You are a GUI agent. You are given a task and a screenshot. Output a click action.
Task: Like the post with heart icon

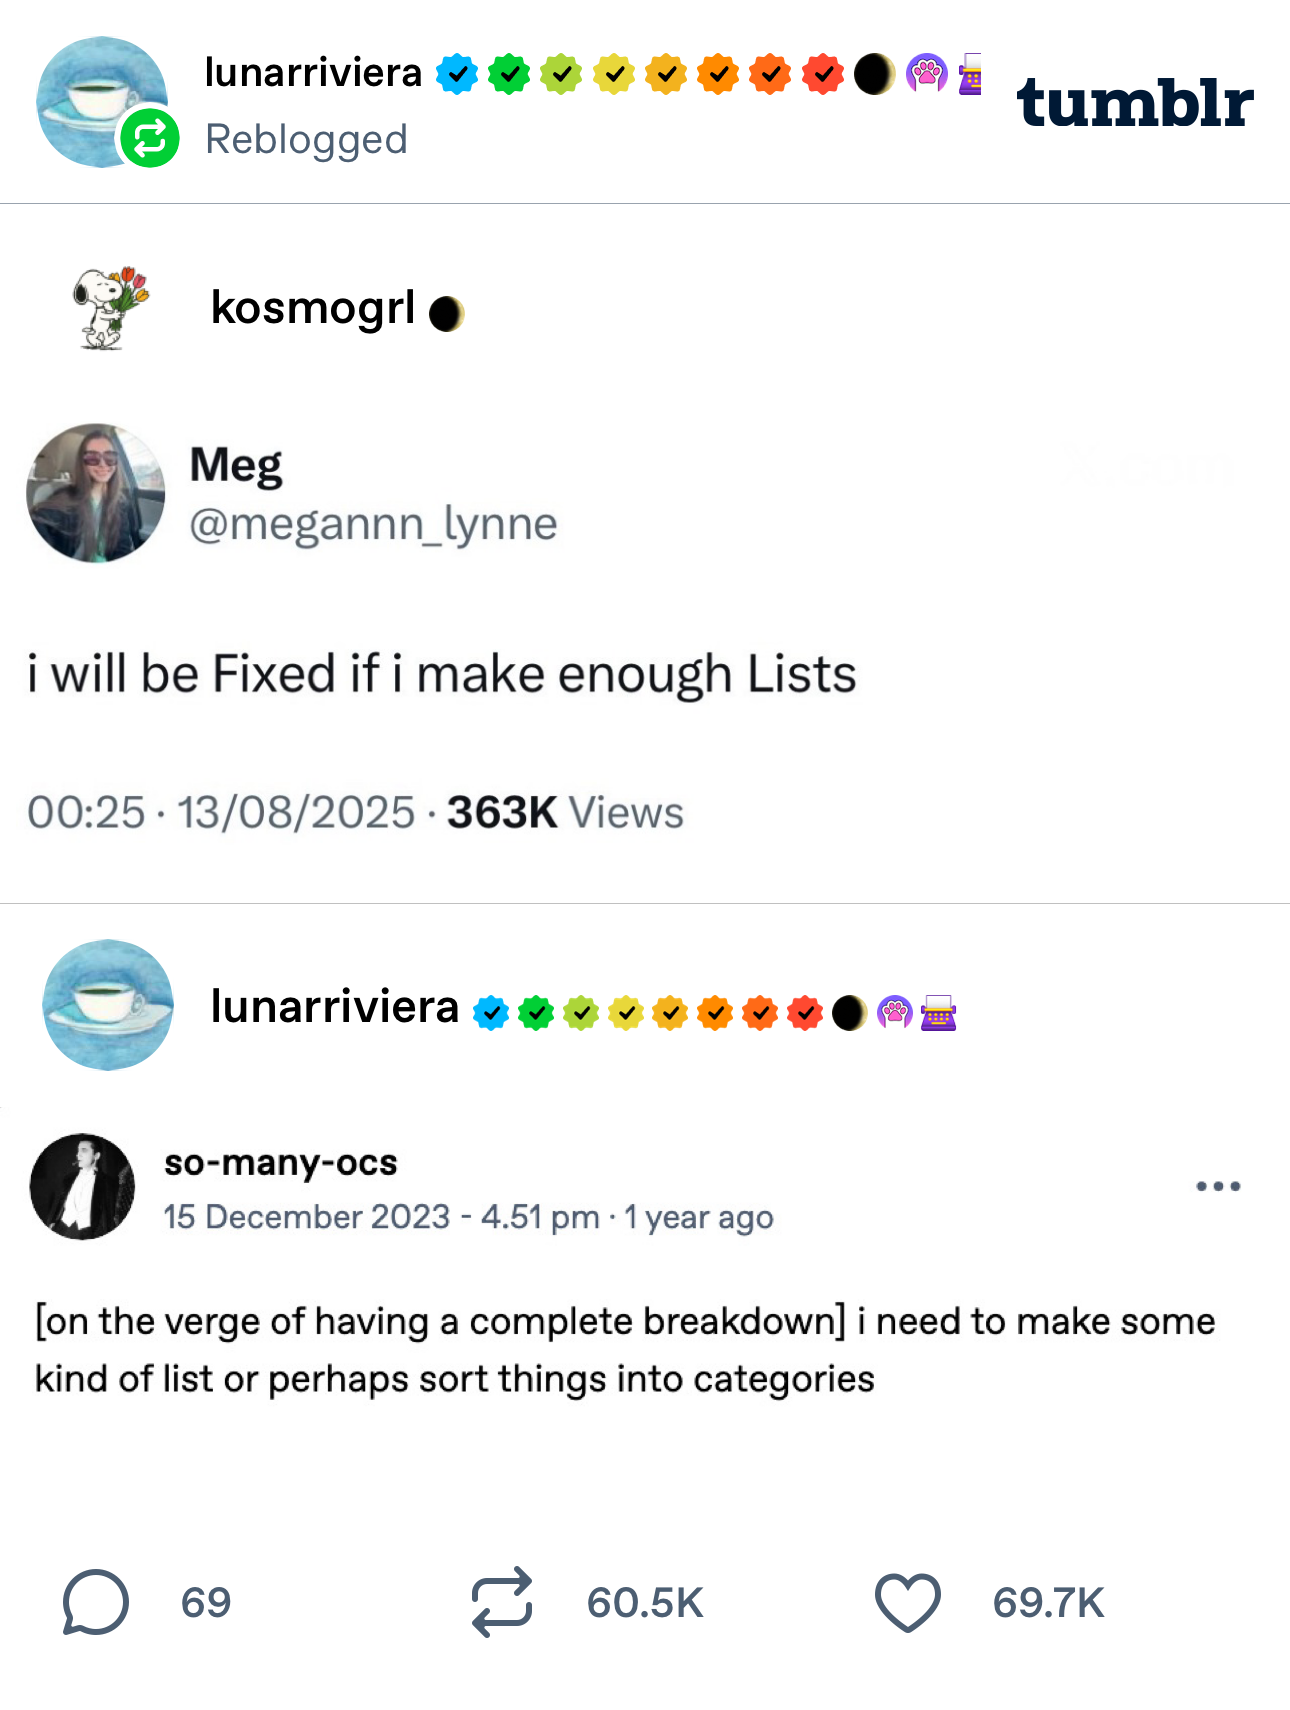[x=907, y=1602]
